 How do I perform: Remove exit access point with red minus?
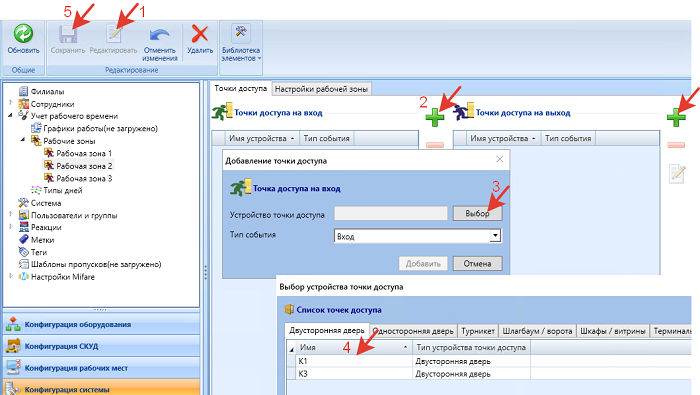(676, 145)
